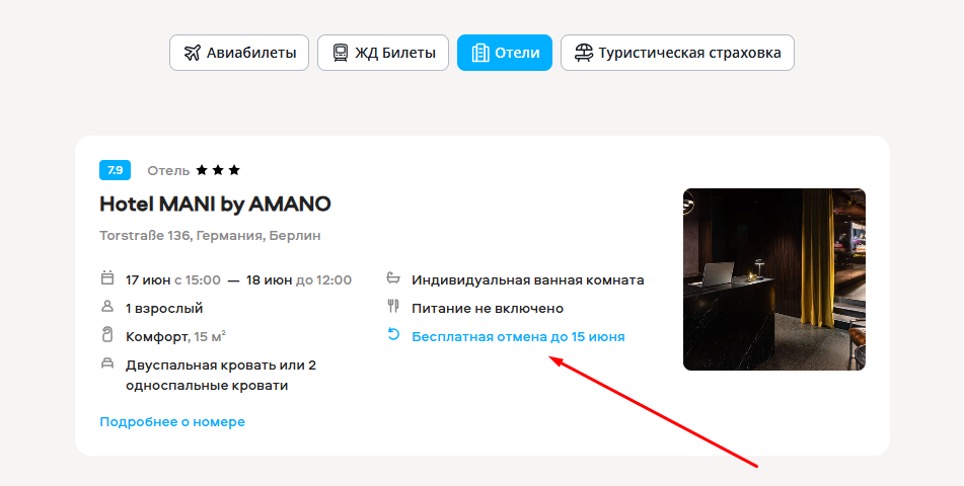The width and height of the screenshot is (964, 486).
Task: Click the calendar icon beside dates
Action: pyautogui.click(x=108, y=278)
